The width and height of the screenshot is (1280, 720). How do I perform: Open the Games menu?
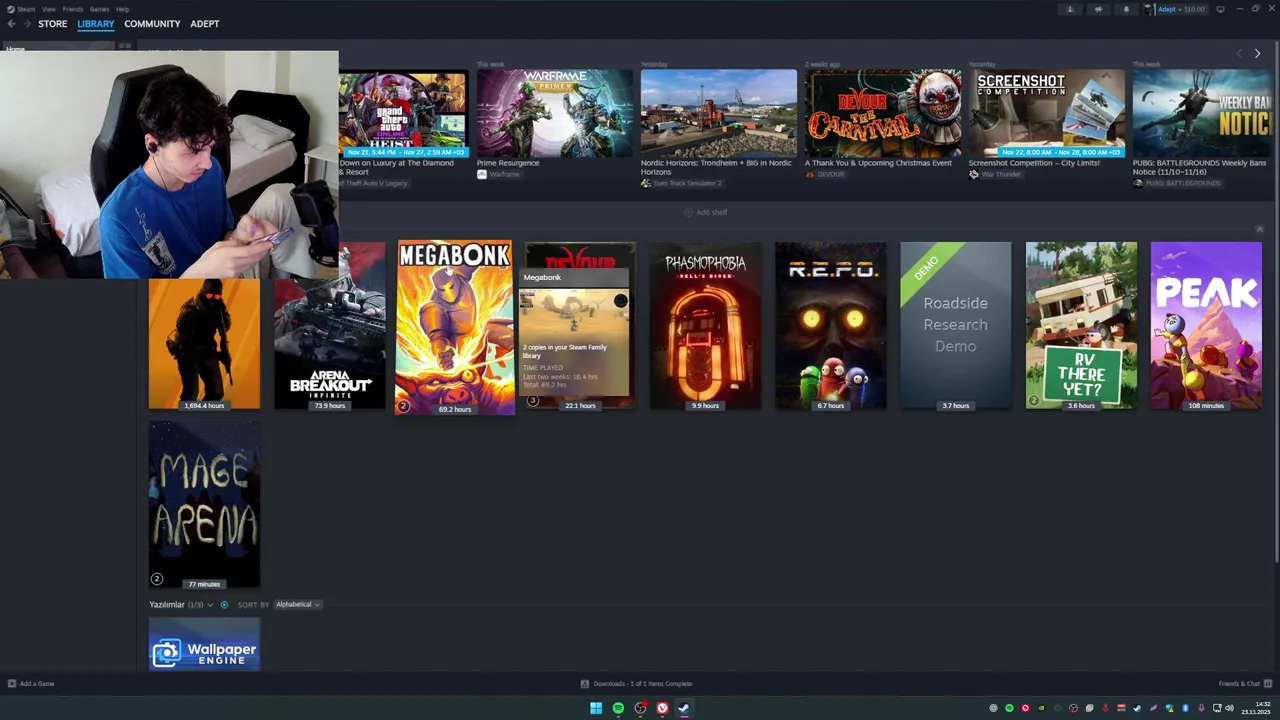[99, 9]
